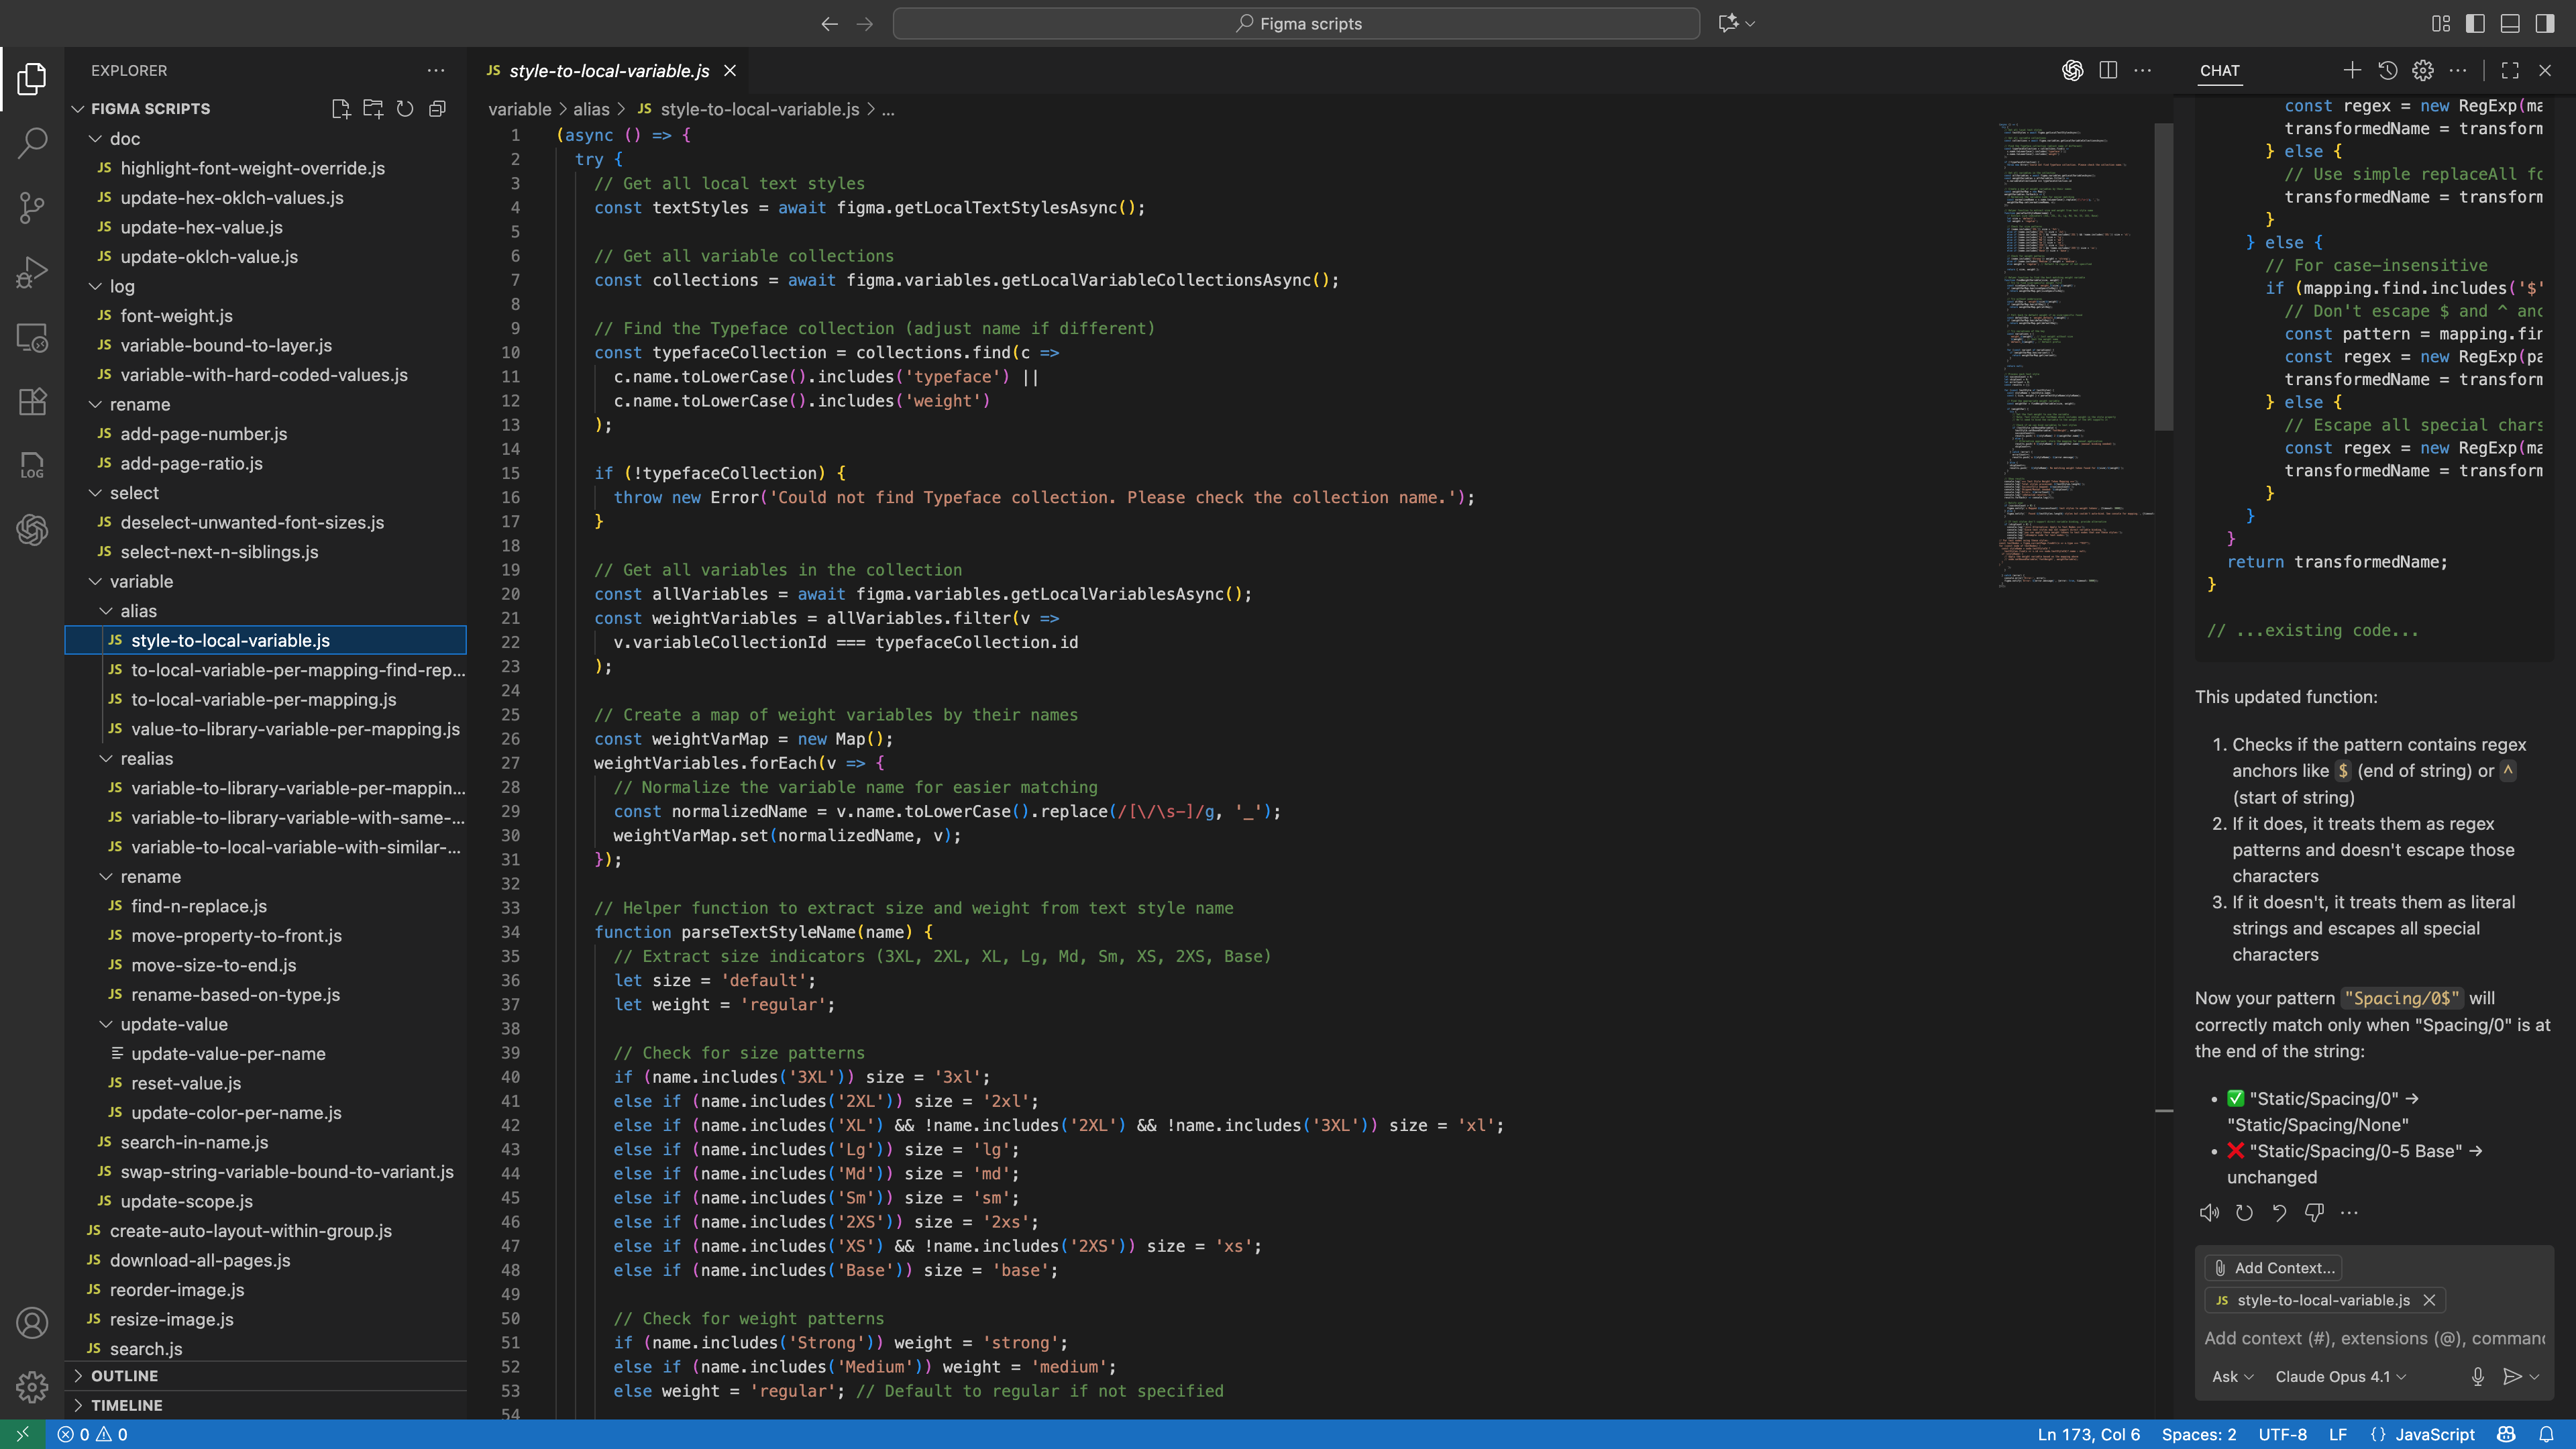The width and height of the screenshot is (2576, 1449).
Task: Collapse the realias folder
Action: tap(146, 759)
